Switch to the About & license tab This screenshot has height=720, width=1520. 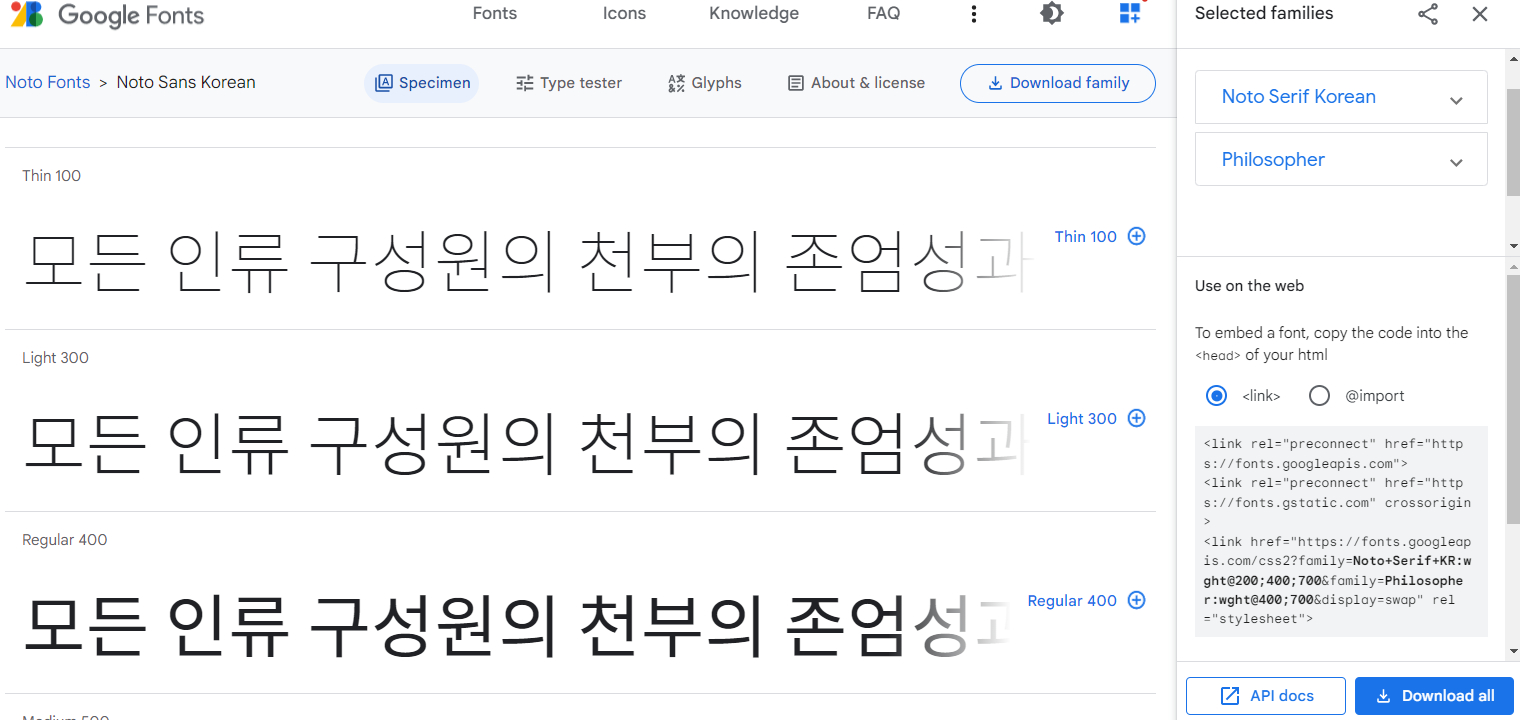tap(856, 83)
